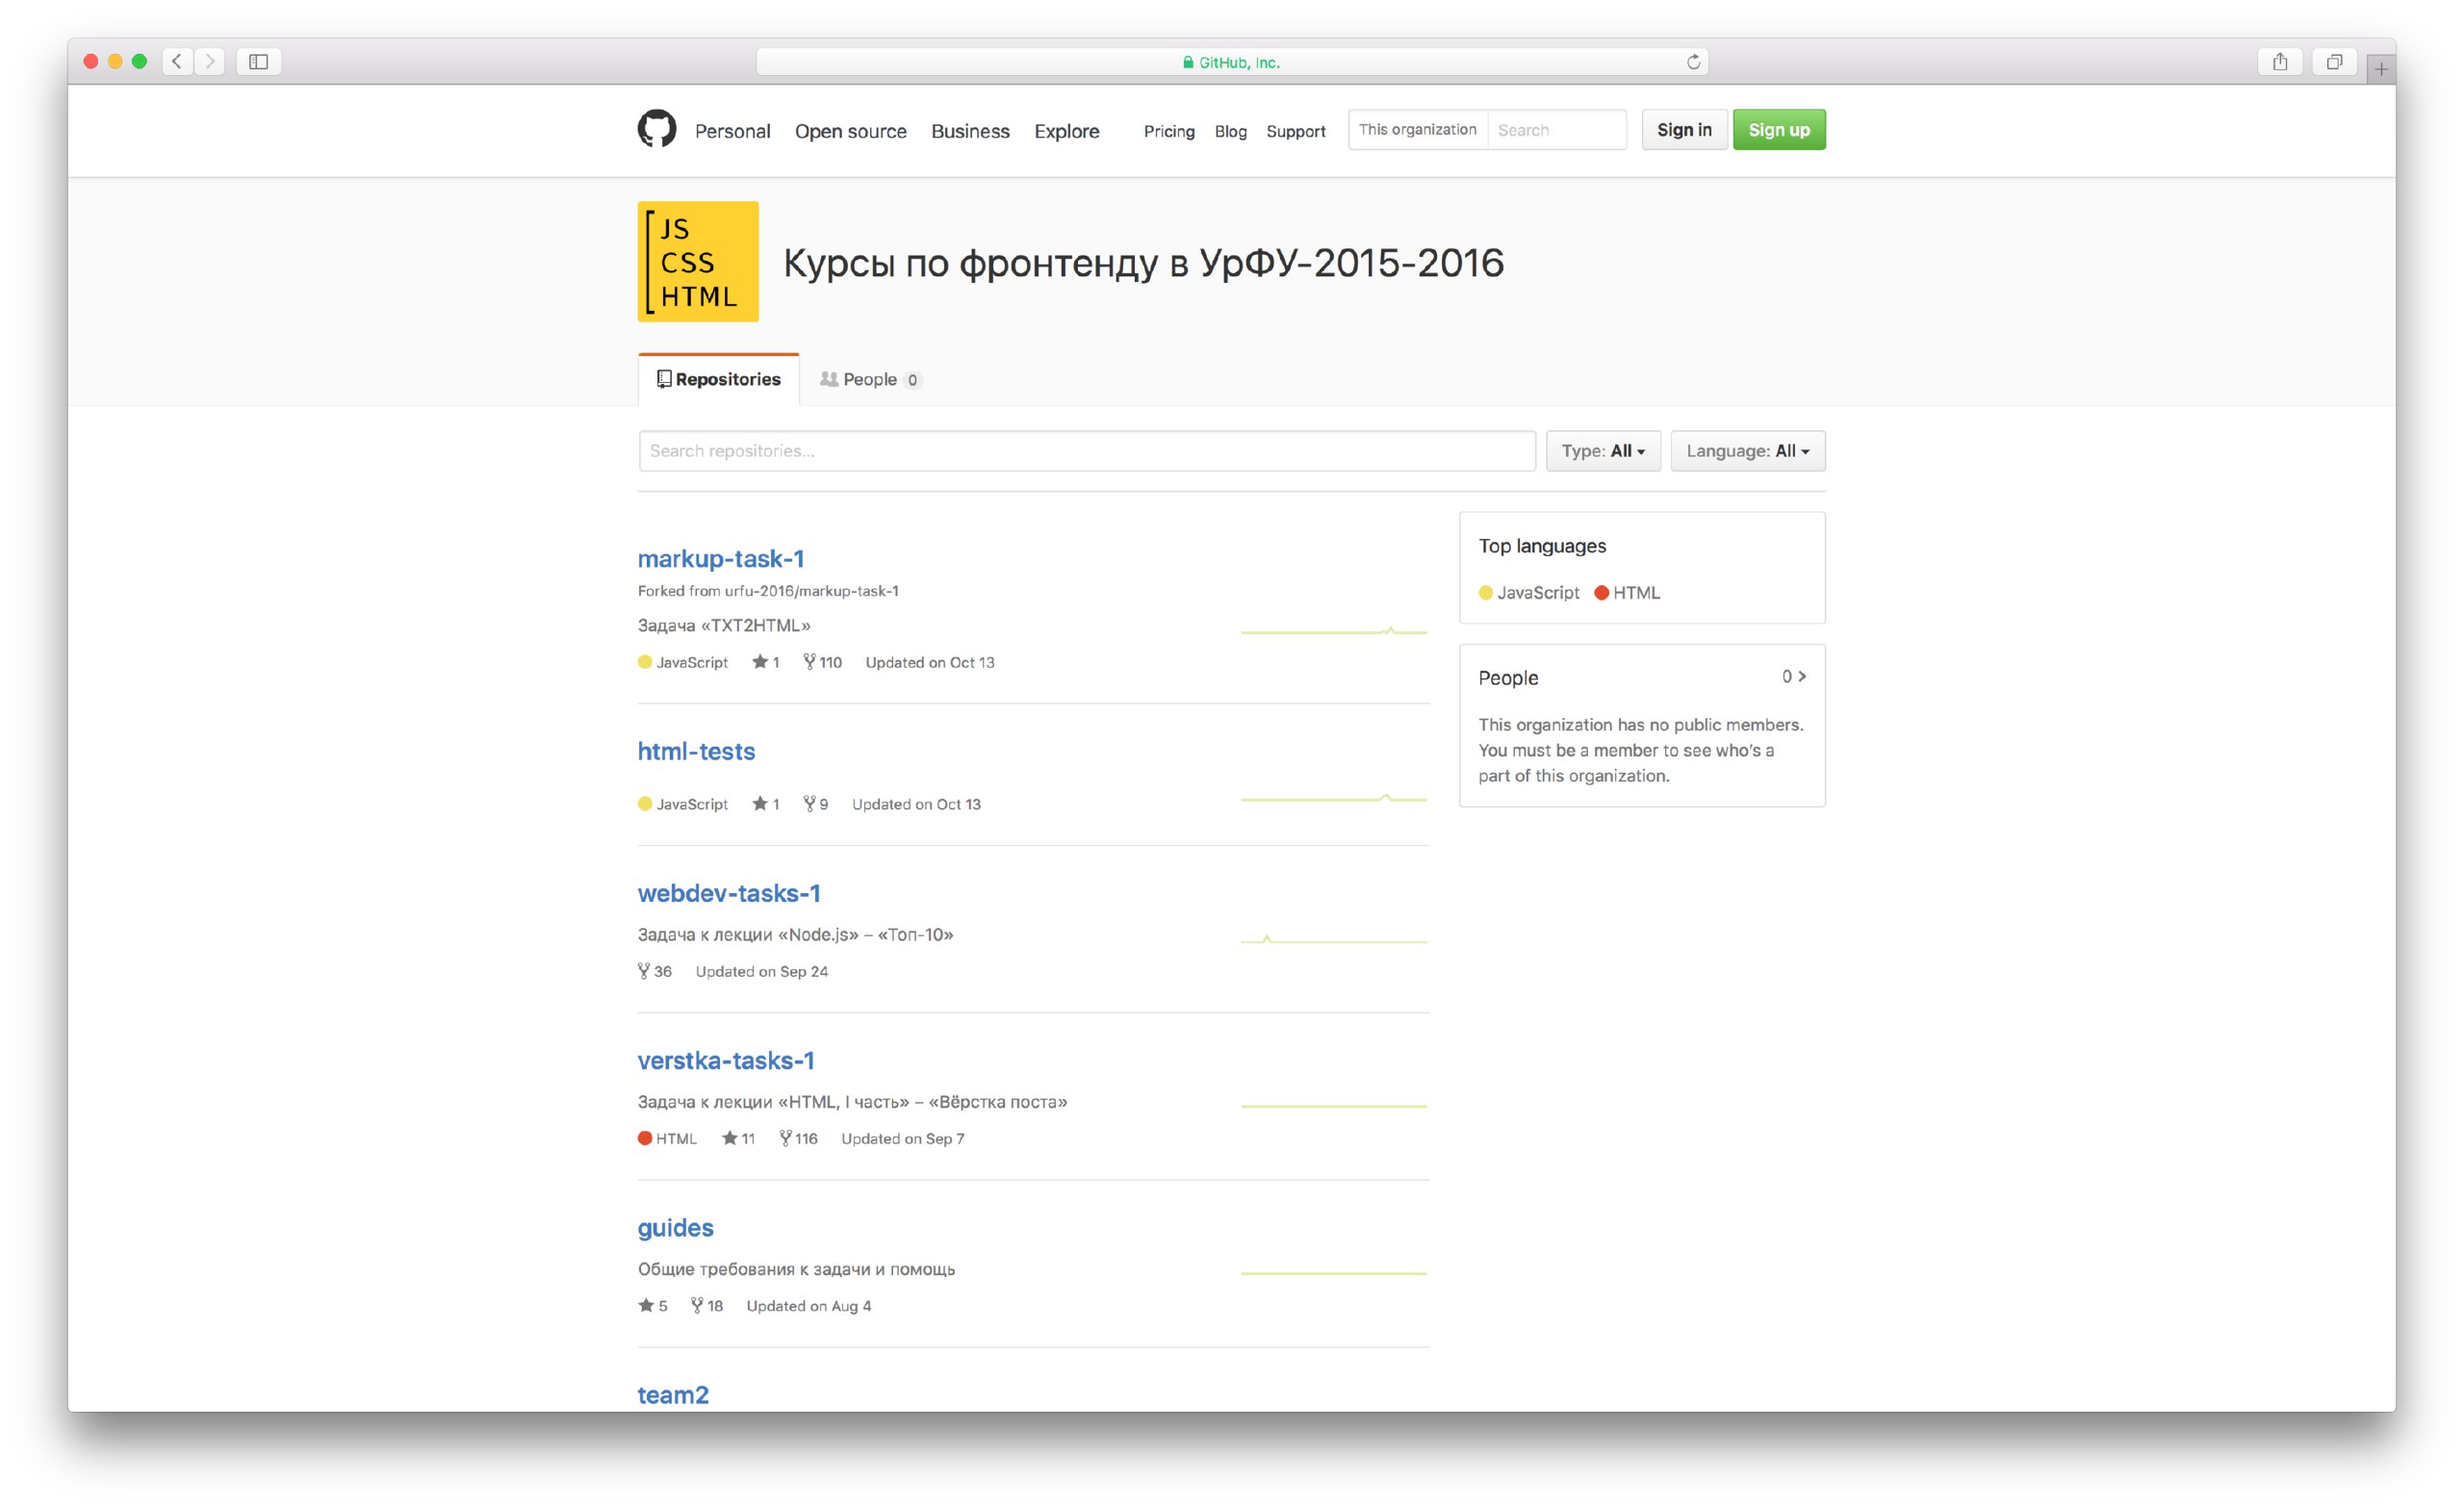Open the Support link
The width and height of the screenshot is (2464, 1509).
pyautogui.click(x=1295, y=131)
